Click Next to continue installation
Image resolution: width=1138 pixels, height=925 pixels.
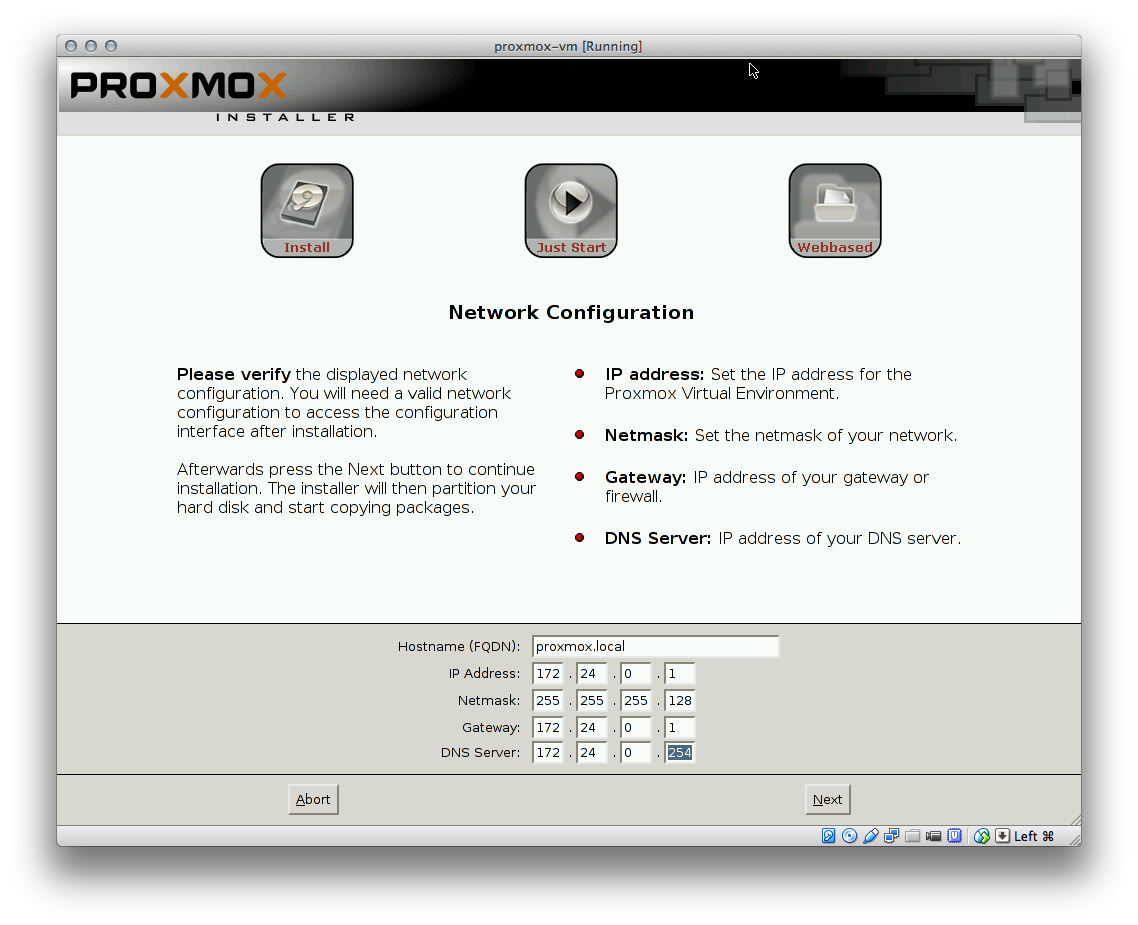coord(827,799)
